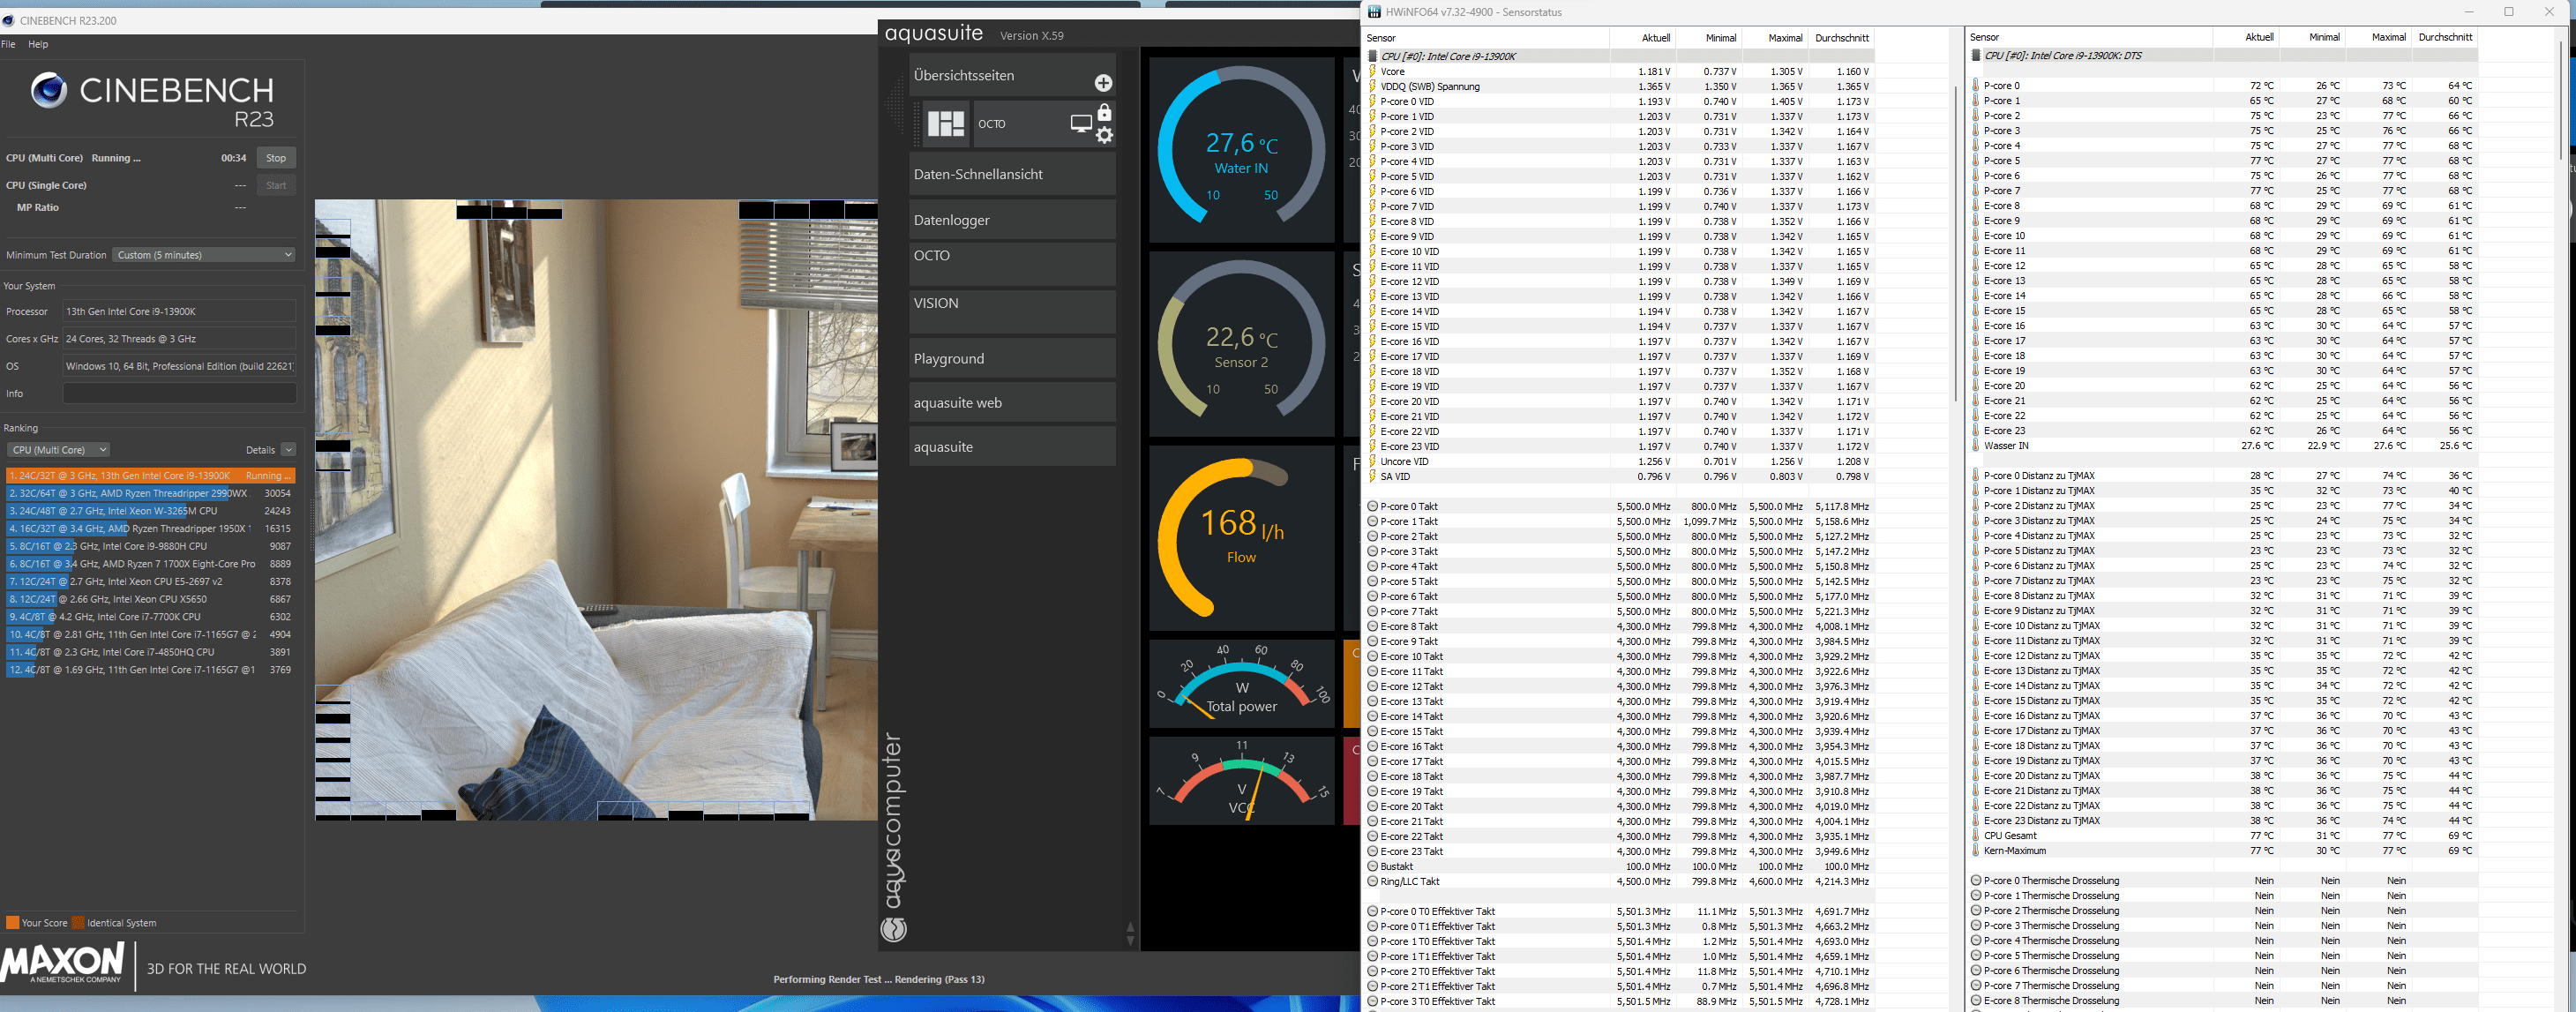Click the Info input field in Cinebench
The width and height of the screenshot is (2576, 1012).
[x=180, y=393]
